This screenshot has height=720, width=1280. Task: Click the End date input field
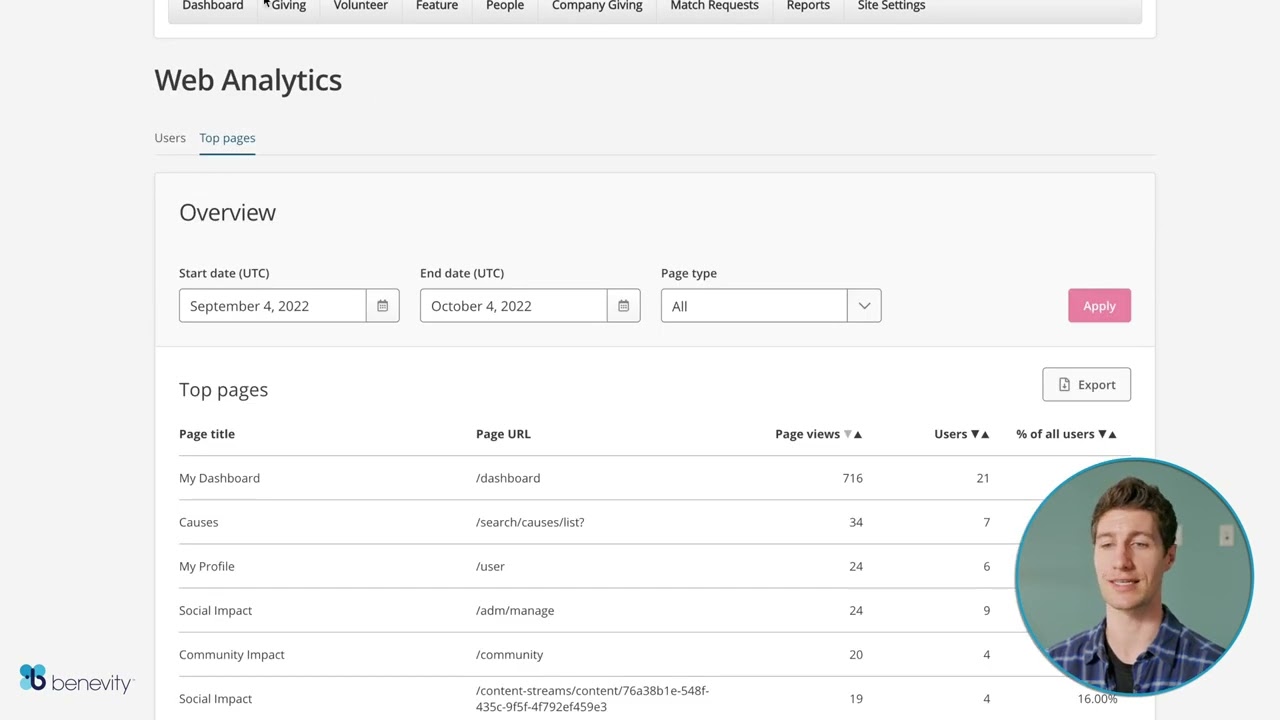point(513,306)
